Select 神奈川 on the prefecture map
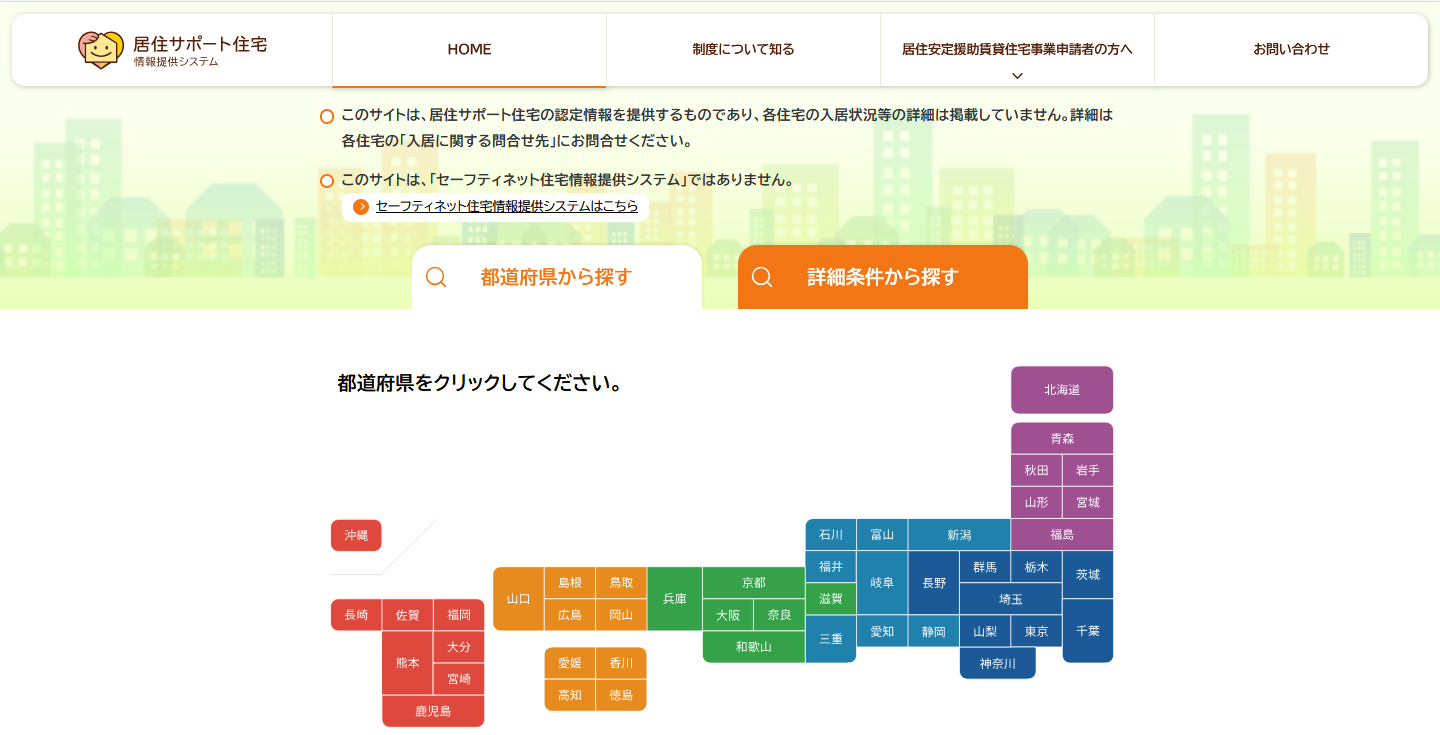Image resolution: width=1440 pixels, height=735 pixels. [997, 663]
